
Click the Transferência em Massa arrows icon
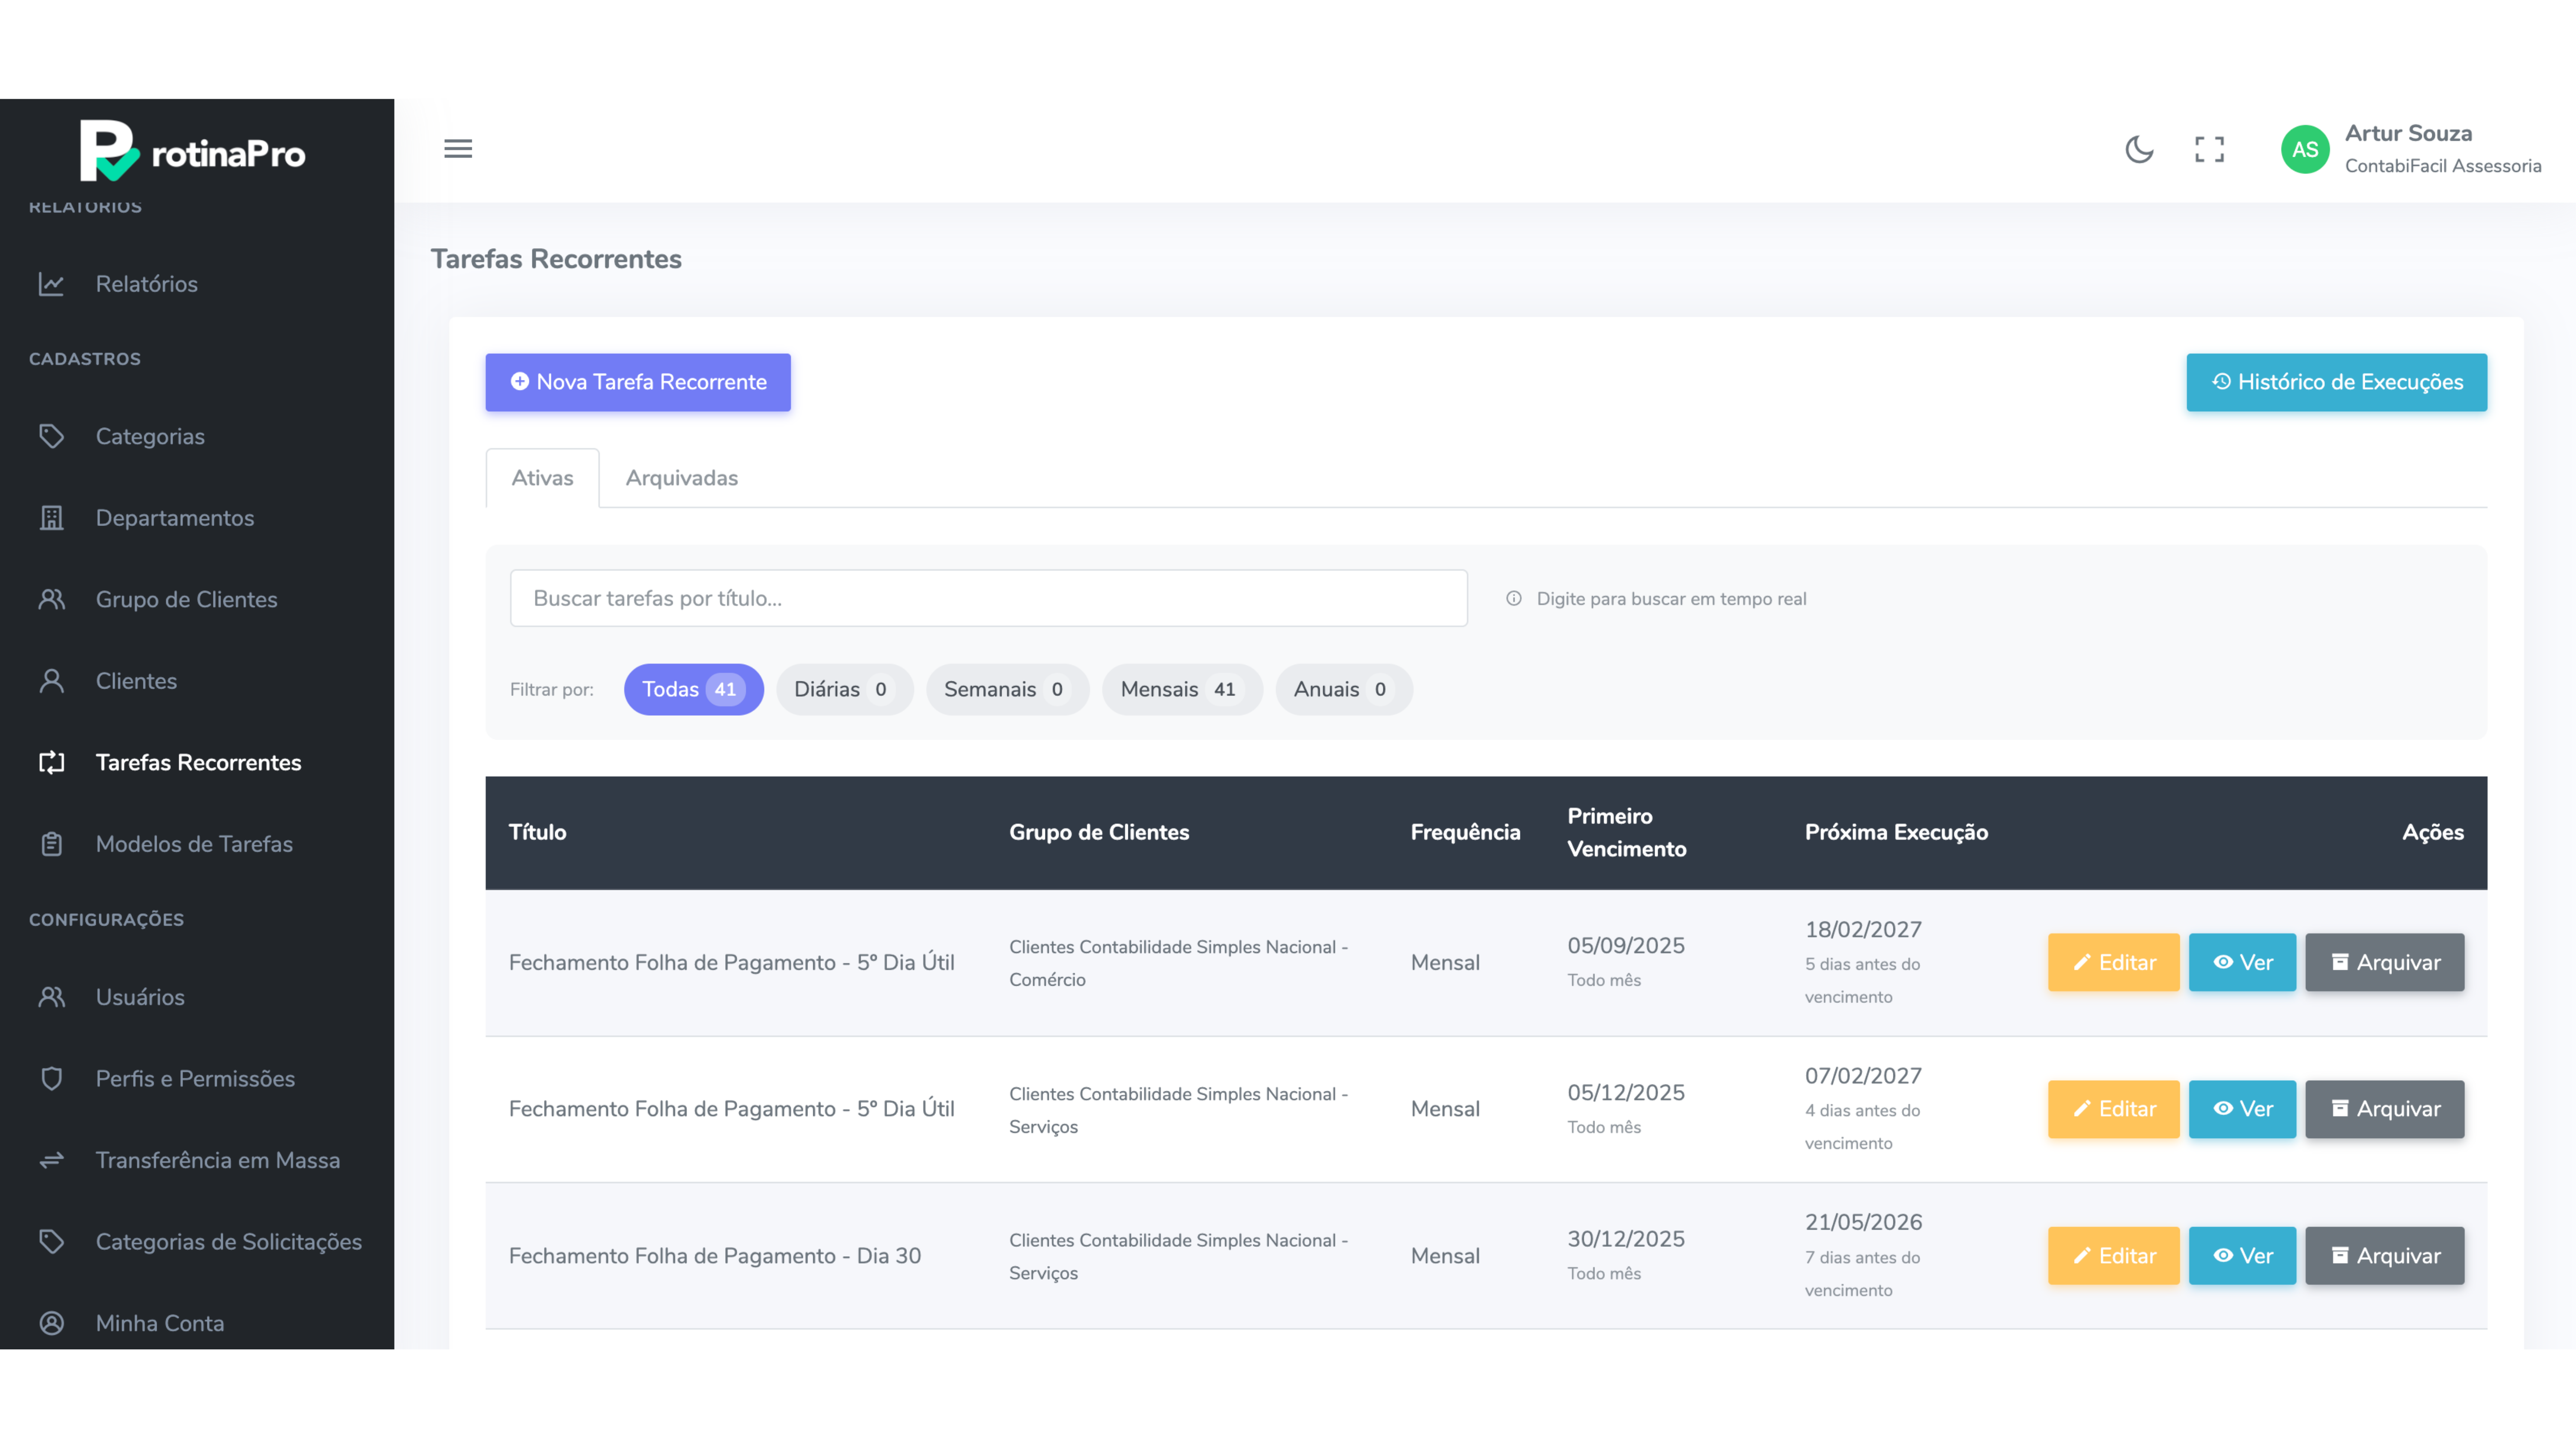point(52,1160)
